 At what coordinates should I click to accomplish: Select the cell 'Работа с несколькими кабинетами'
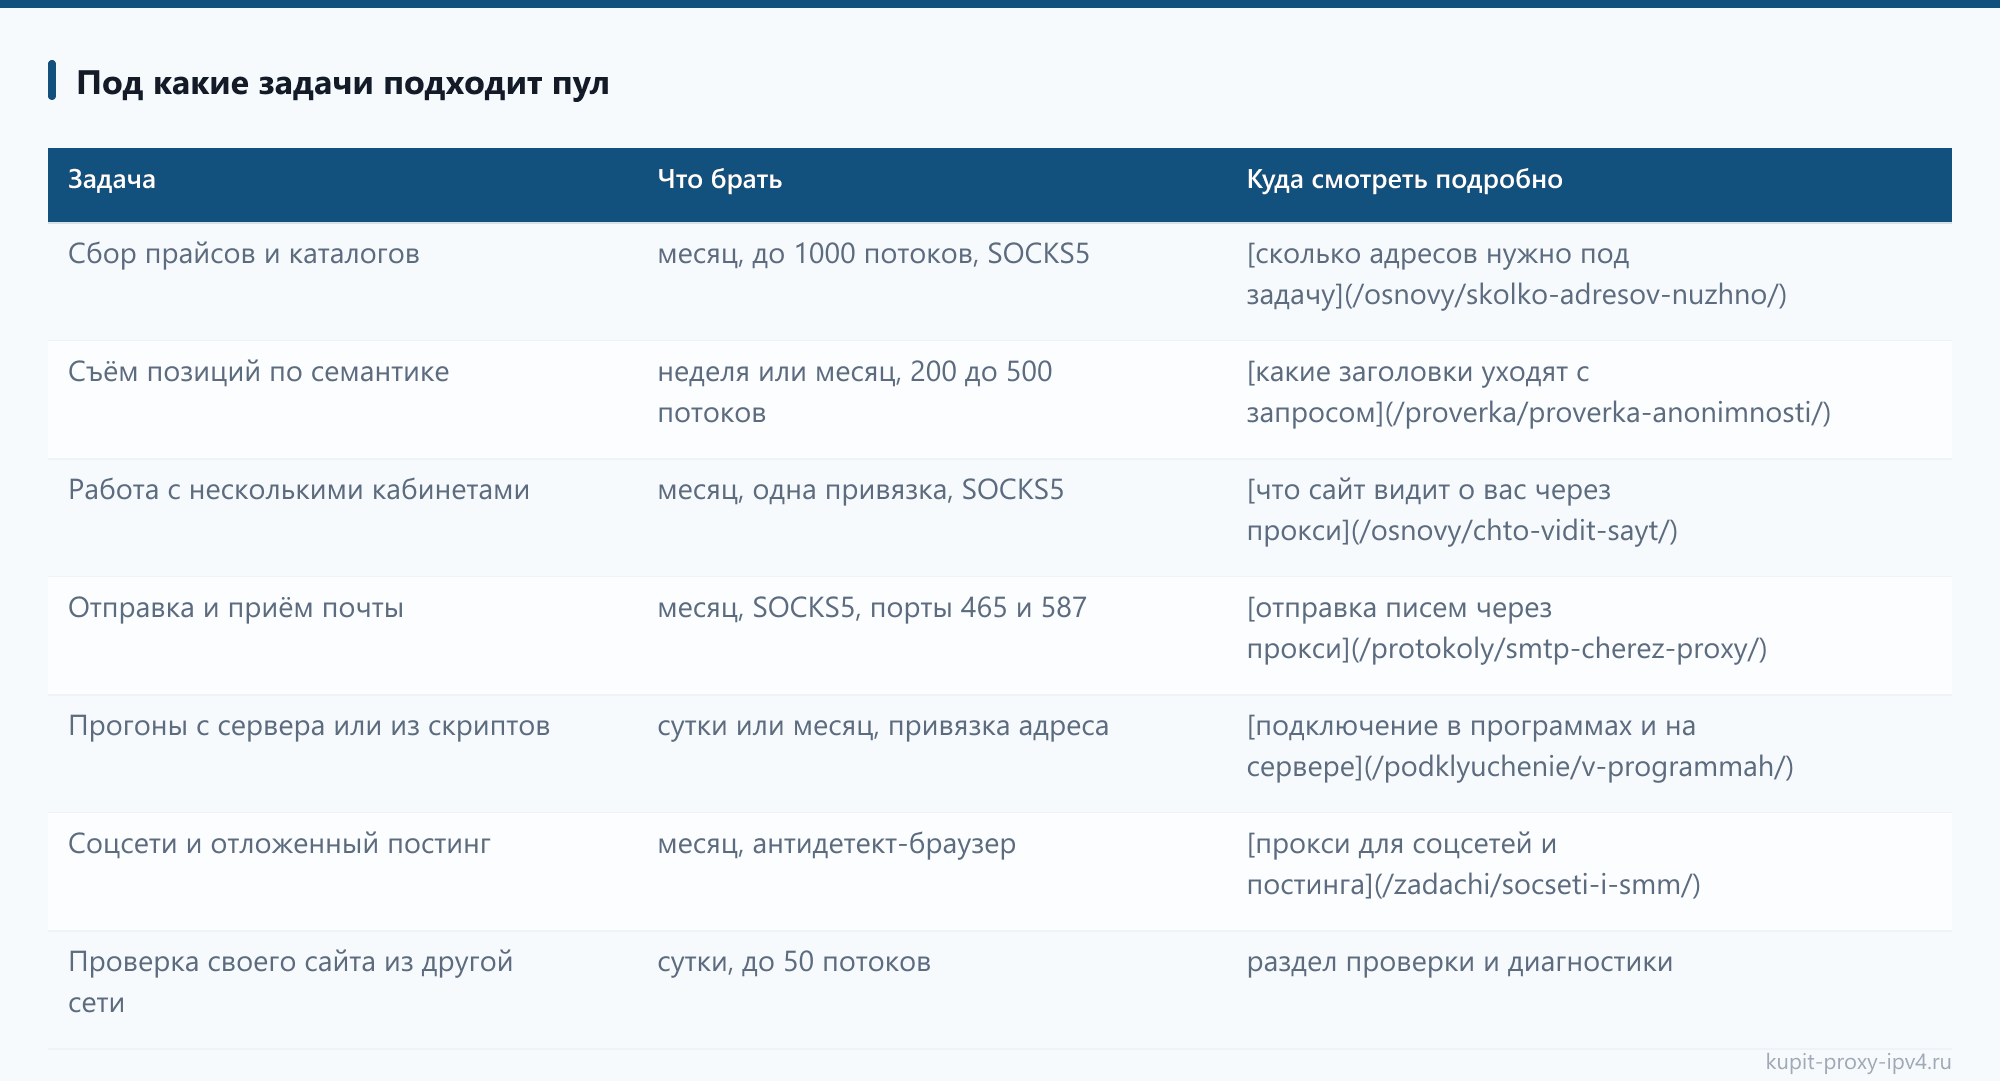342,517
